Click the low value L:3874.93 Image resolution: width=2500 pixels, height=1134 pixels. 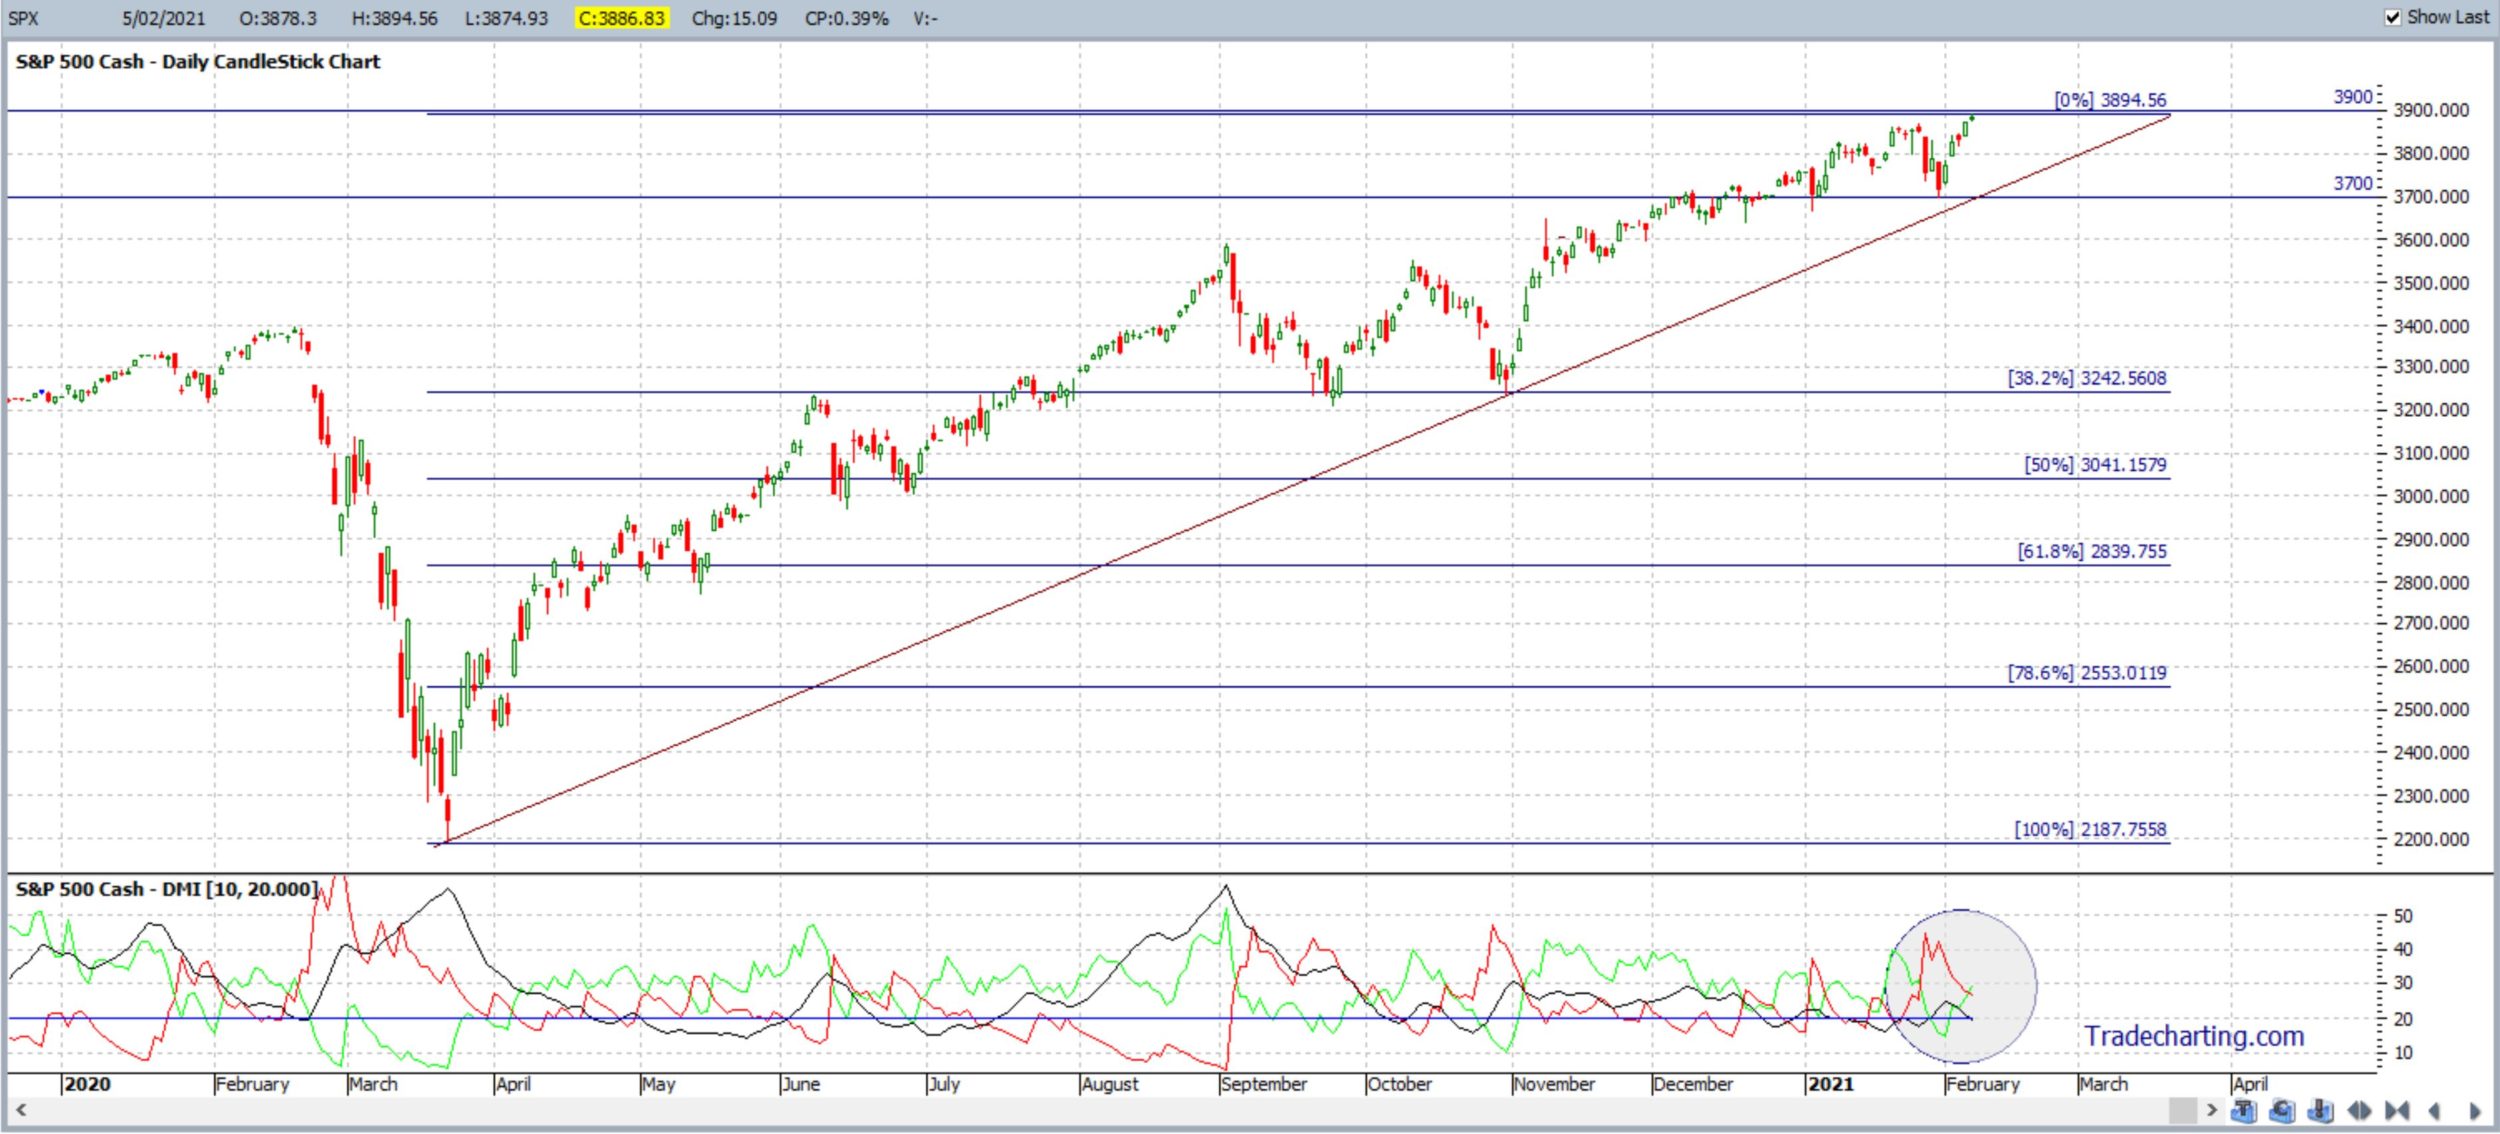[506, 19]
